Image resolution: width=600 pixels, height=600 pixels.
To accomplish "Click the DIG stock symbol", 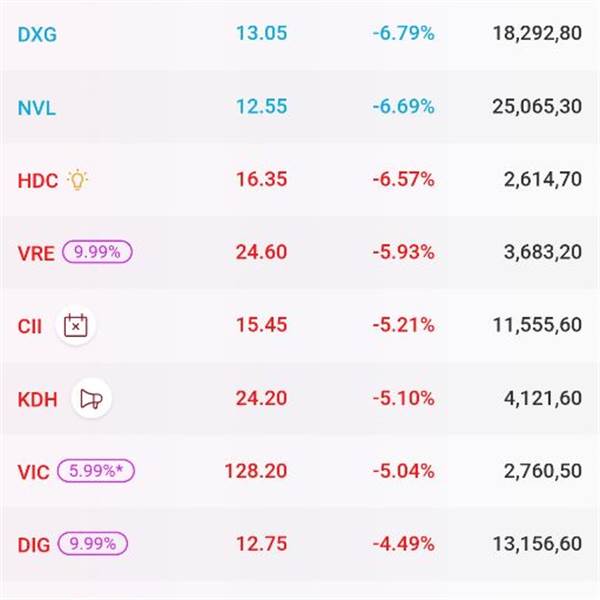I will (34, 545).
